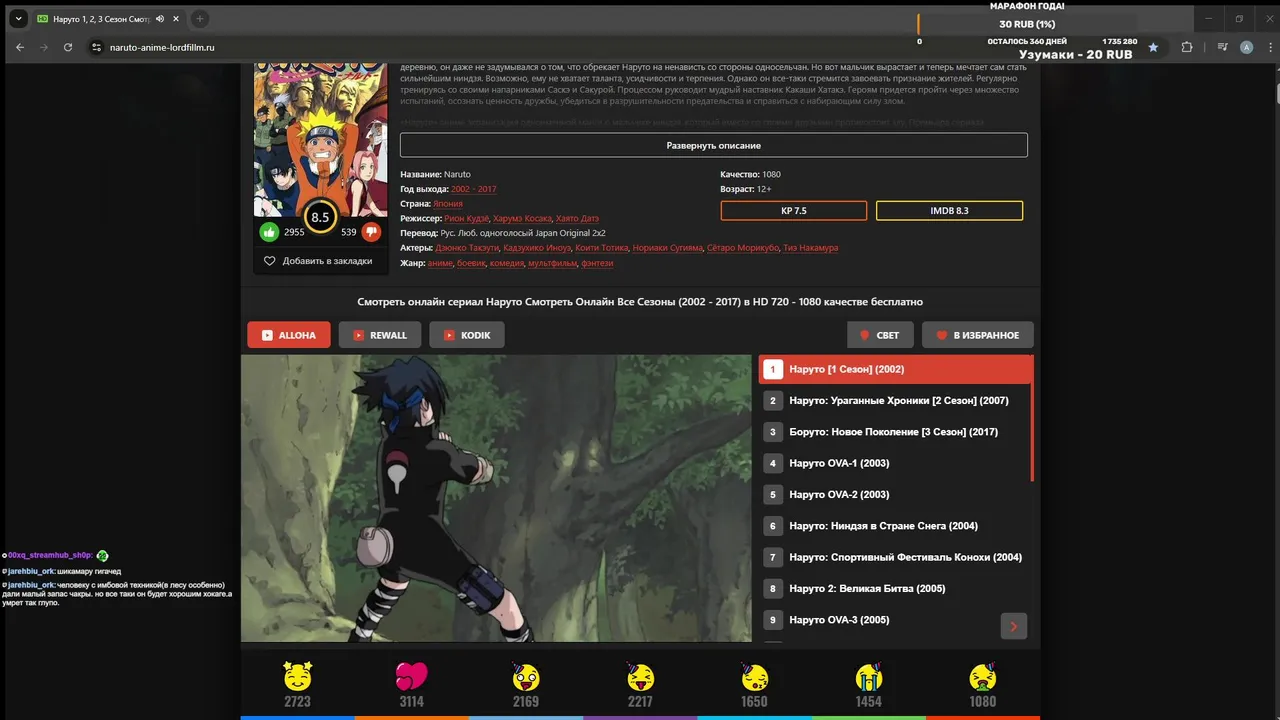The height and width of the screenshot is (720, 1280).
Task: Click the KP 7.5 rating button
Action: coord(794,211)
